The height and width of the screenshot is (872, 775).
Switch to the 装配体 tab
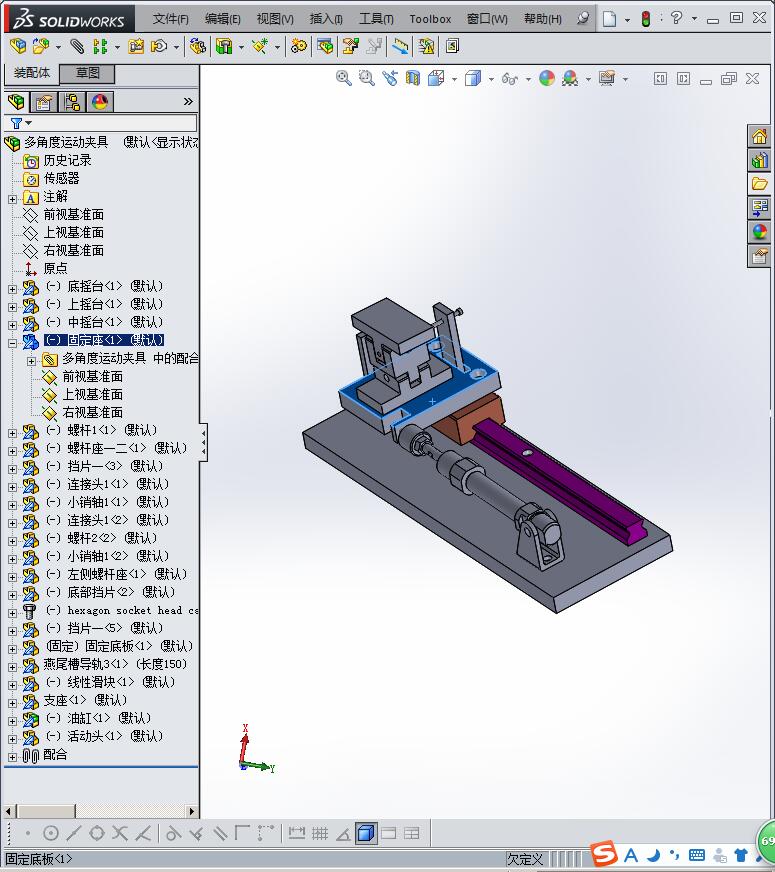[x=32, y=73]
